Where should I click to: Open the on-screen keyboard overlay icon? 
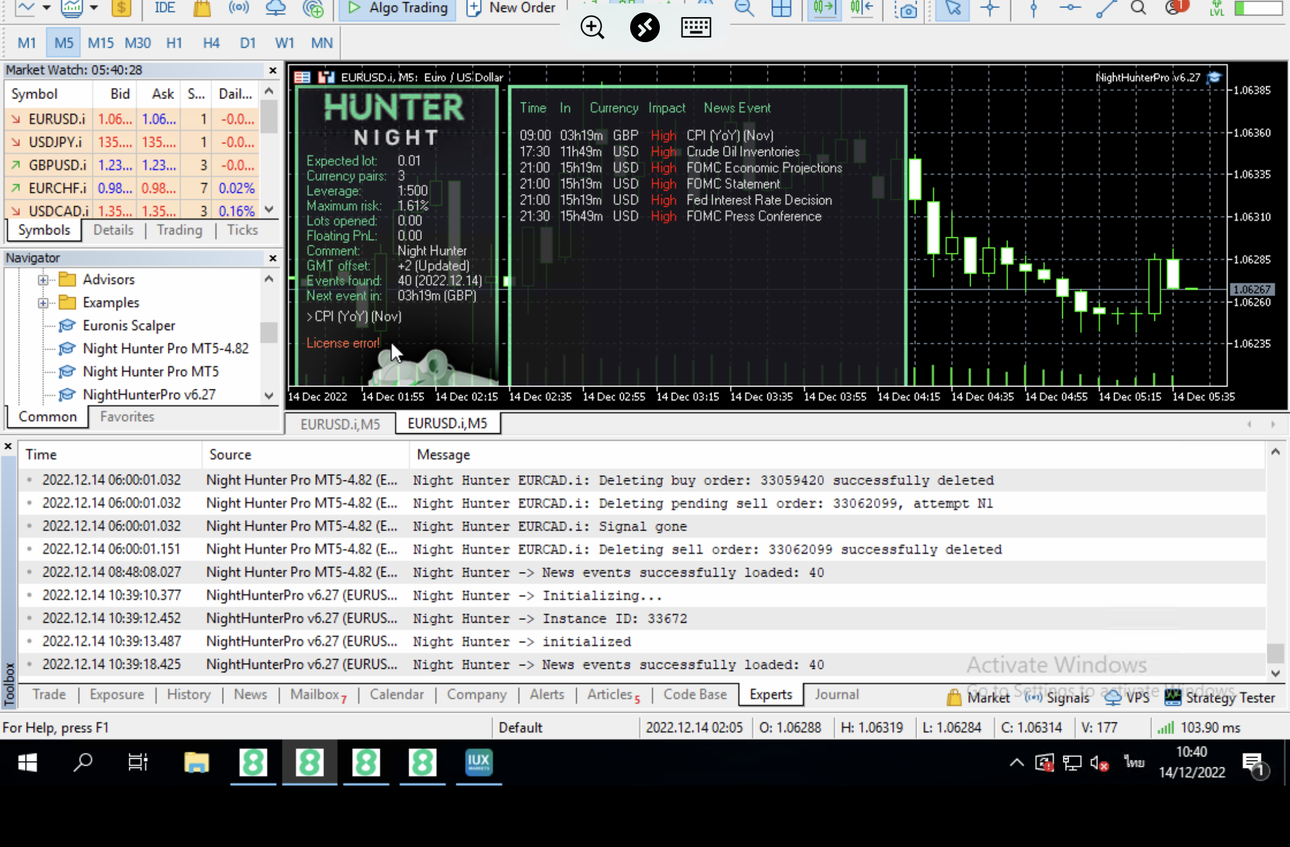(696, 27)
